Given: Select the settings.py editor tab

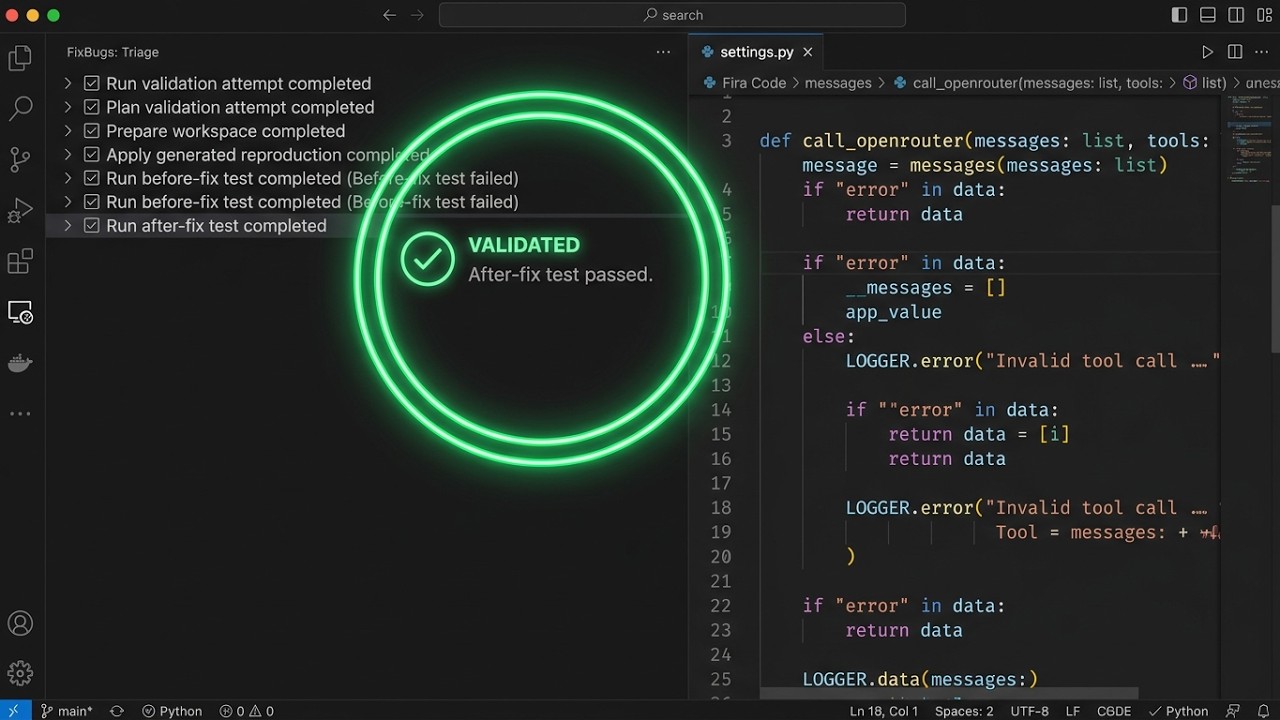Looking at the screenshot, I should 756,52.
